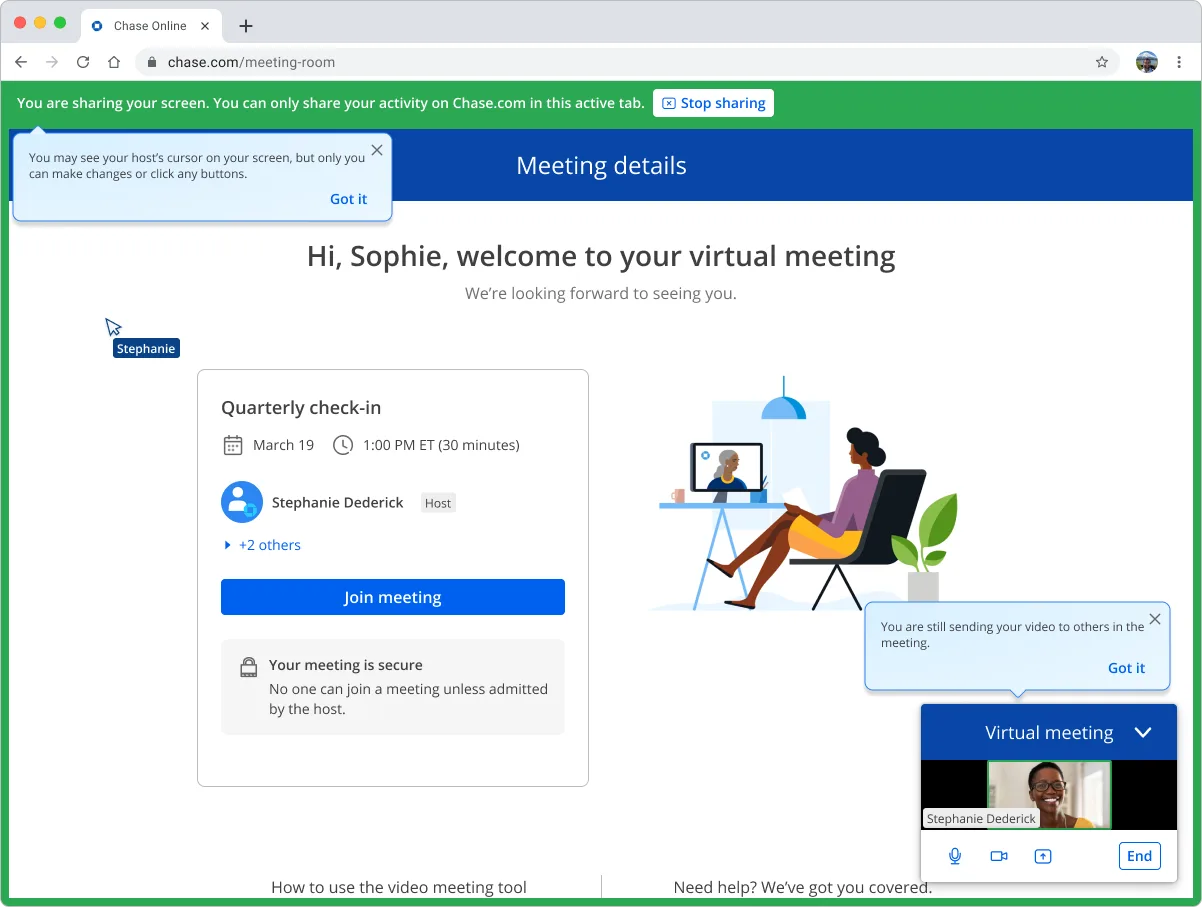This screenshot has width=1202, height=914.
Task: Collapse the Virtual meeting panel chevron
Action: pyautogui.click(x=1143, y=732)
